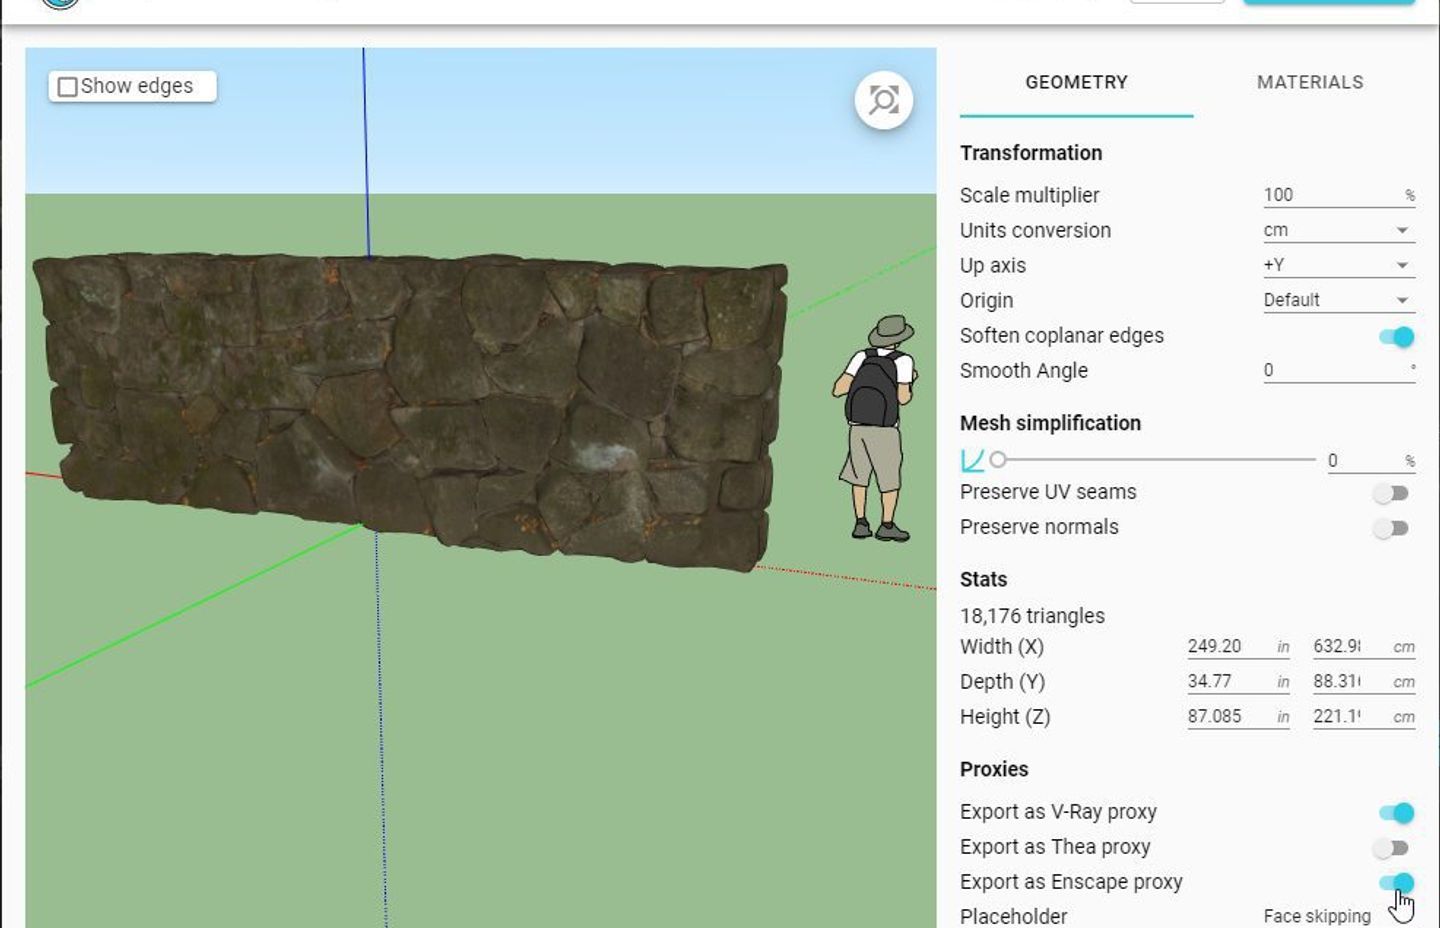Enable Export as Thea proxy
The image size is (1440, 928).
[1392, 848]
